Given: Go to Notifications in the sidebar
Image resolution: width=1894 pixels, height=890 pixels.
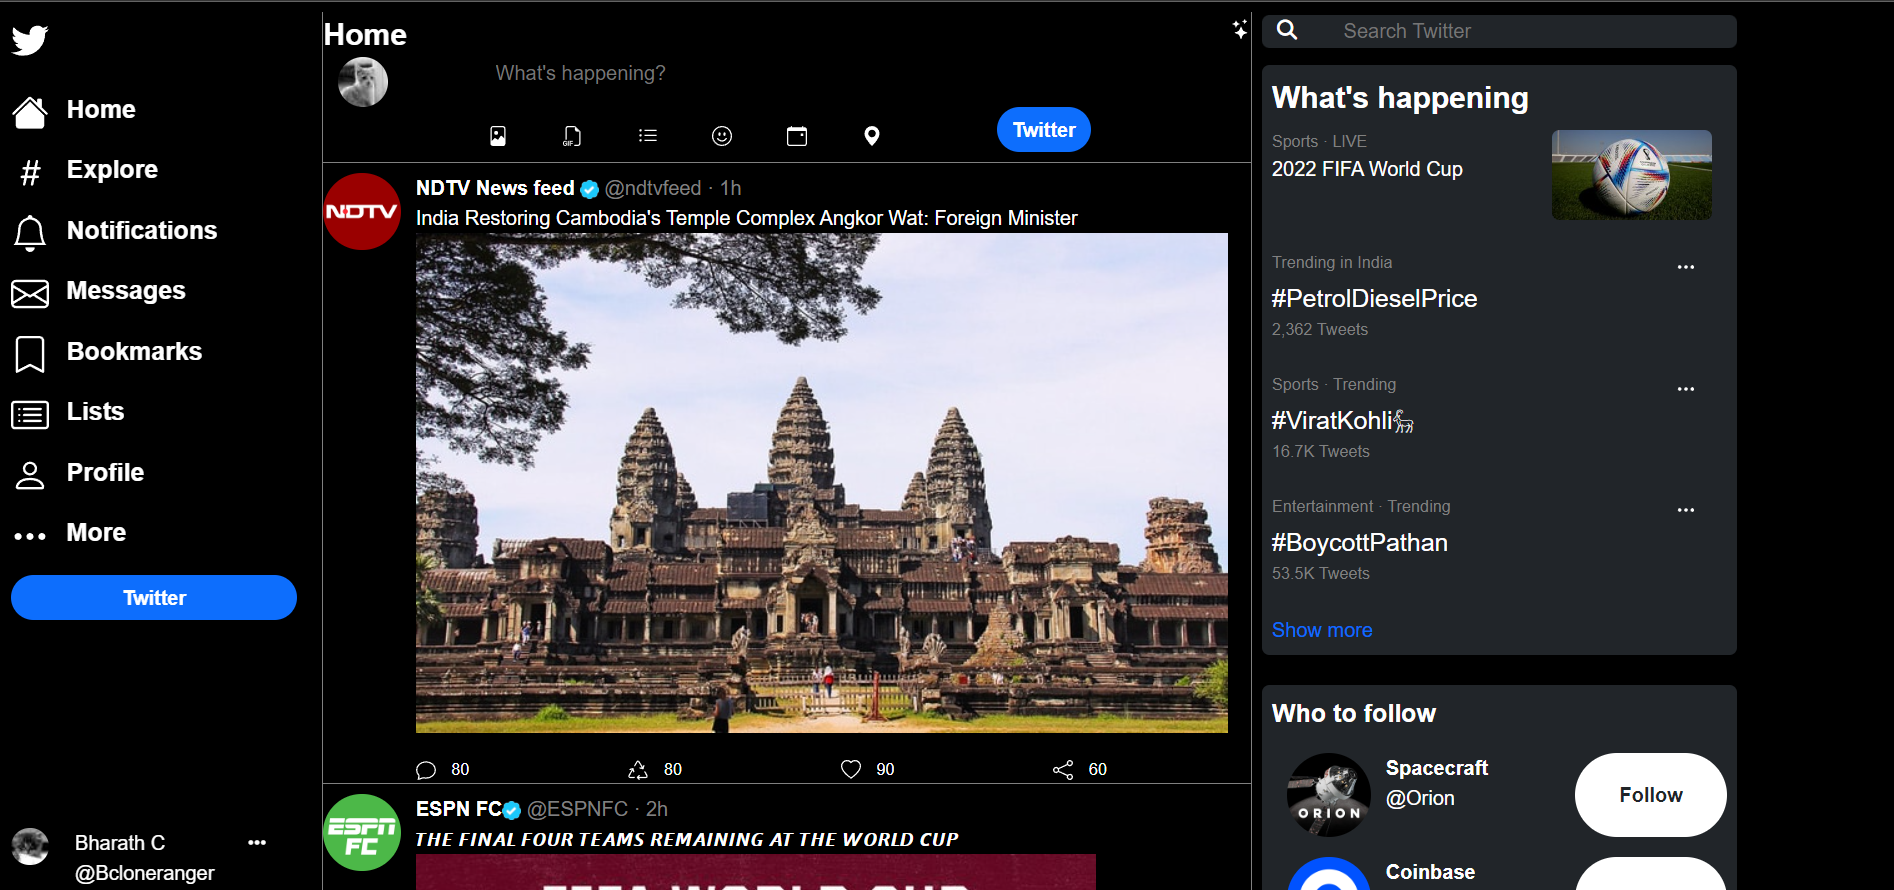Looking at the screenshot, I should click(142, 230).
